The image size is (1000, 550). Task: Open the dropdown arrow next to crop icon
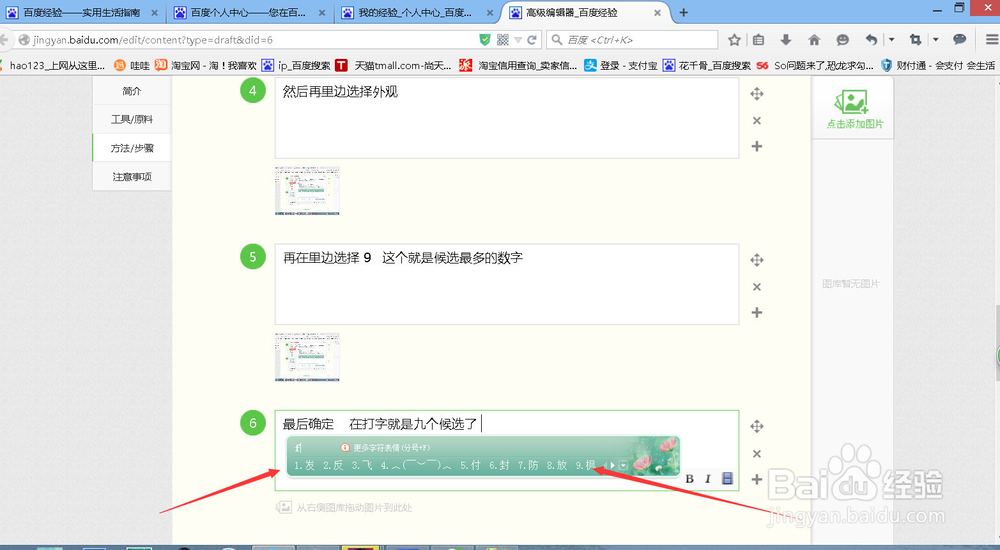pos(936,40)
